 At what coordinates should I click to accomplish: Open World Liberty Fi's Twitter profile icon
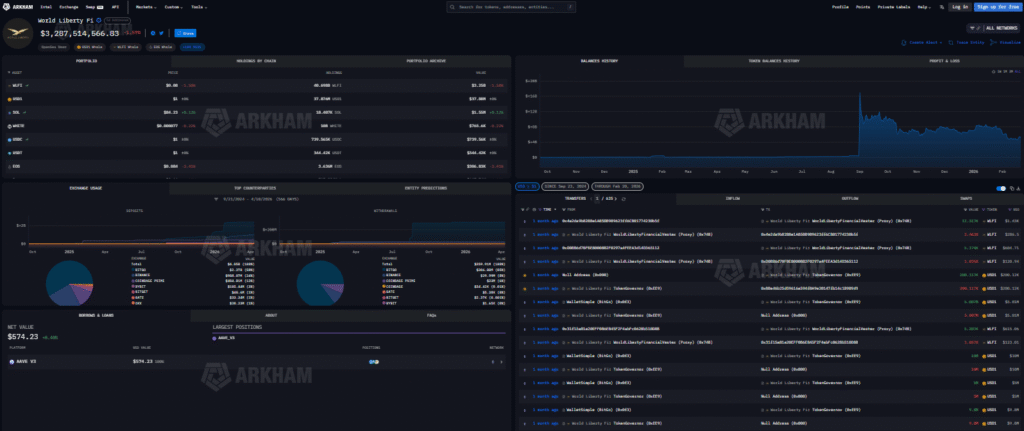pyautogui.click(x=161, y=32)
